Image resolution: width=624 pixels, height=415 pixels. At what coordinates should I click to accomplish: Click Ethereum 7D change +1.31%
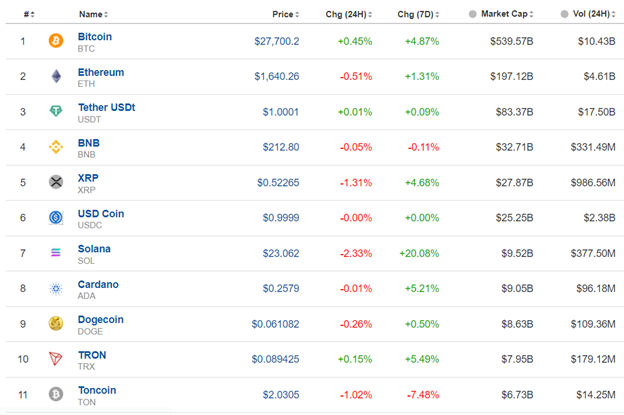(422, 76)
